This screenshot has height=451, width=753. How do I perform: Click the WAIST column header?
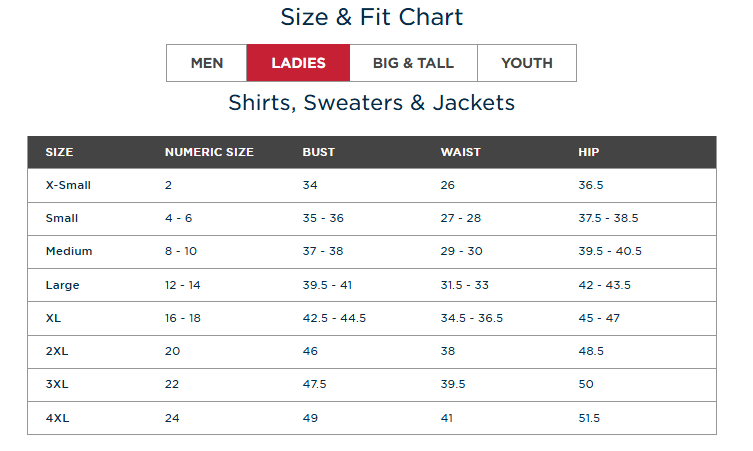(x=460, y=152)
